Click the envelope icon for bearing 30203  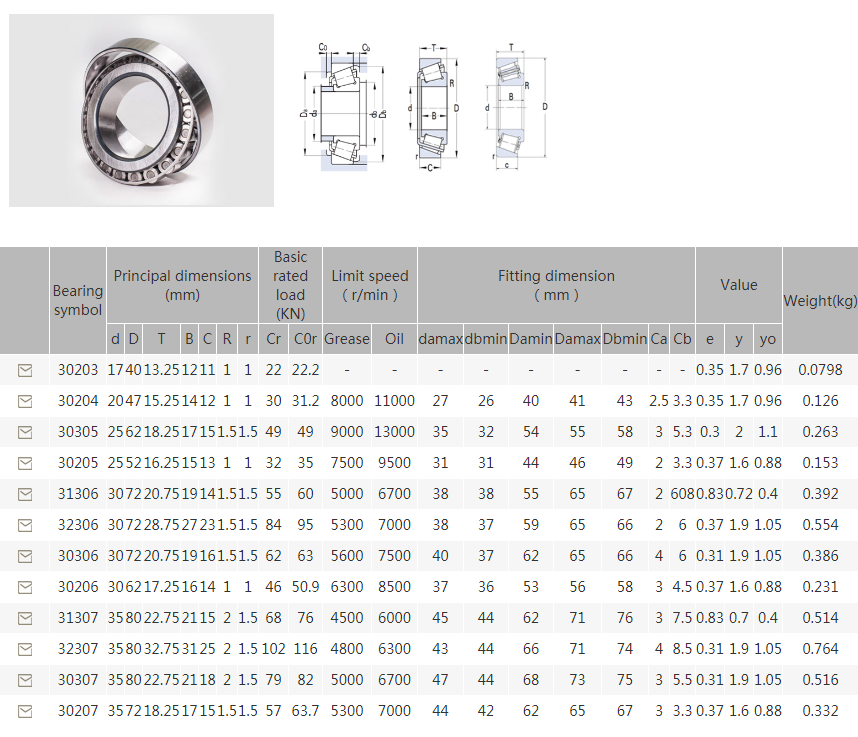pyautogui.click(x=25, y=370)
